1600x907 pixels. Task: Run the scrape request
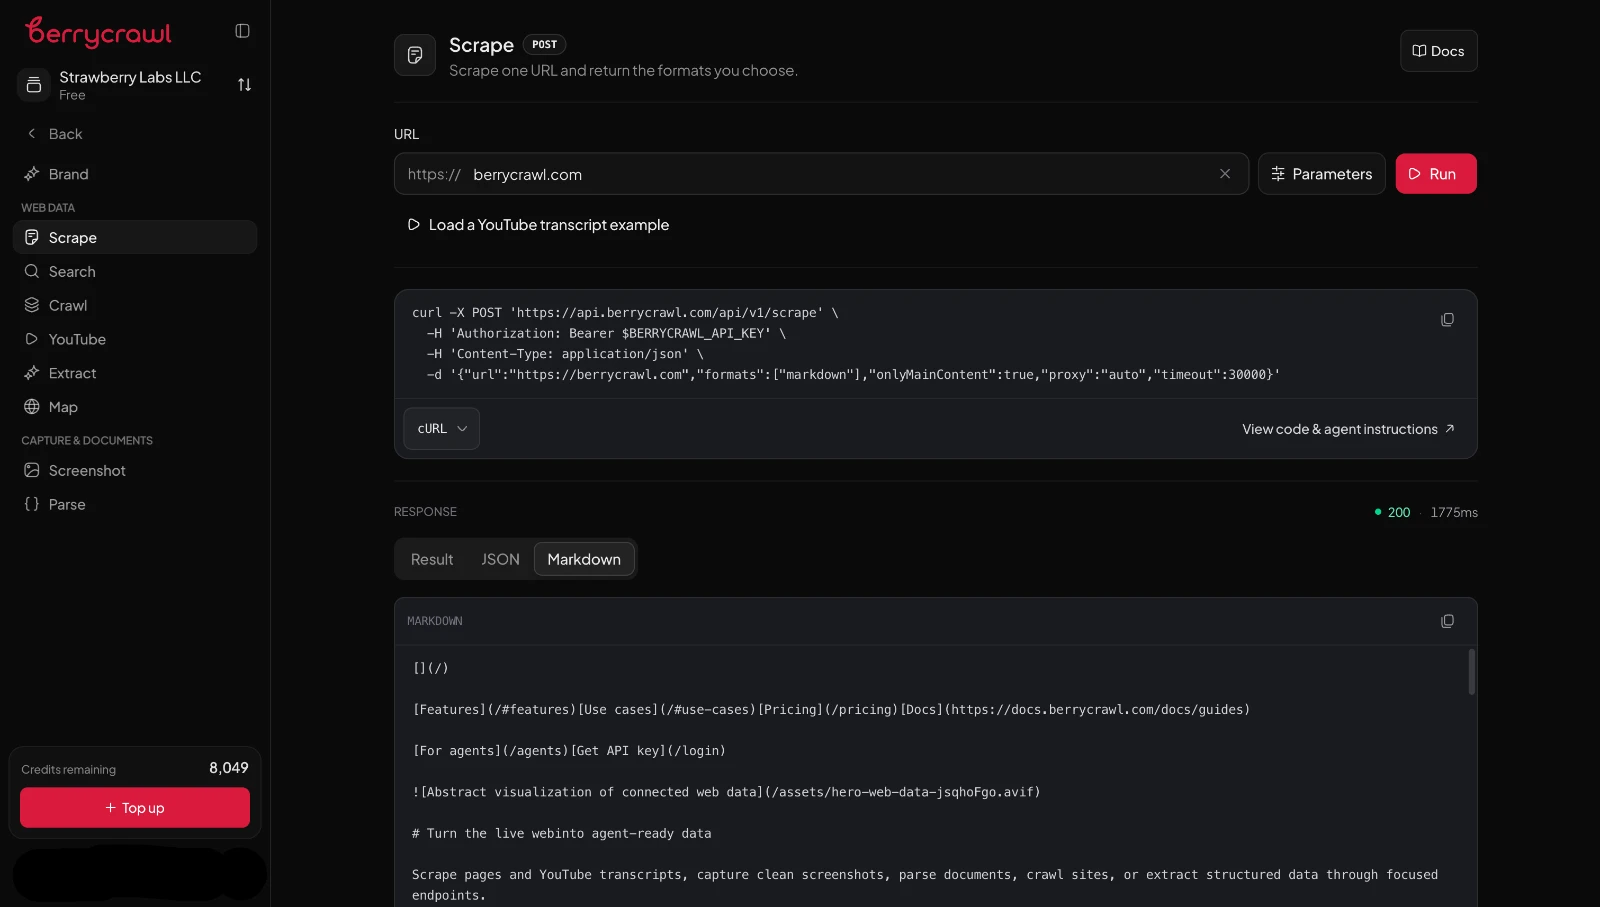point(1436,174)
